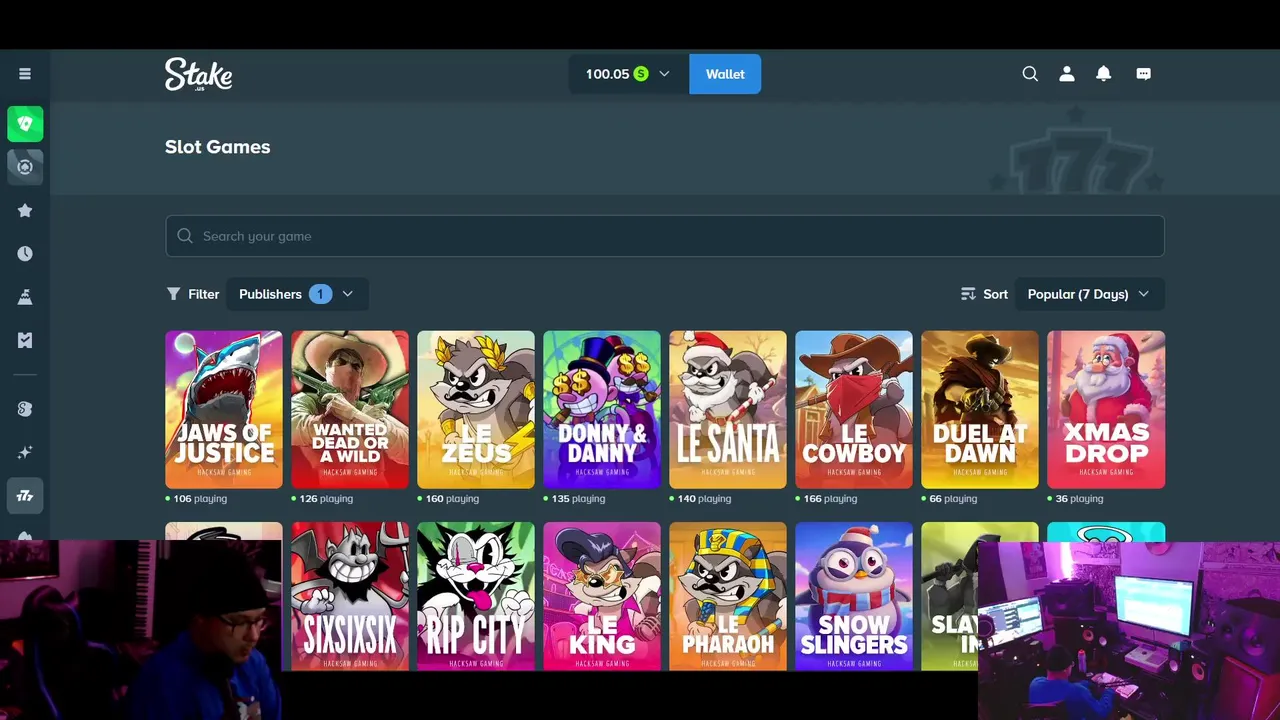Click the Sort icon

968,294
